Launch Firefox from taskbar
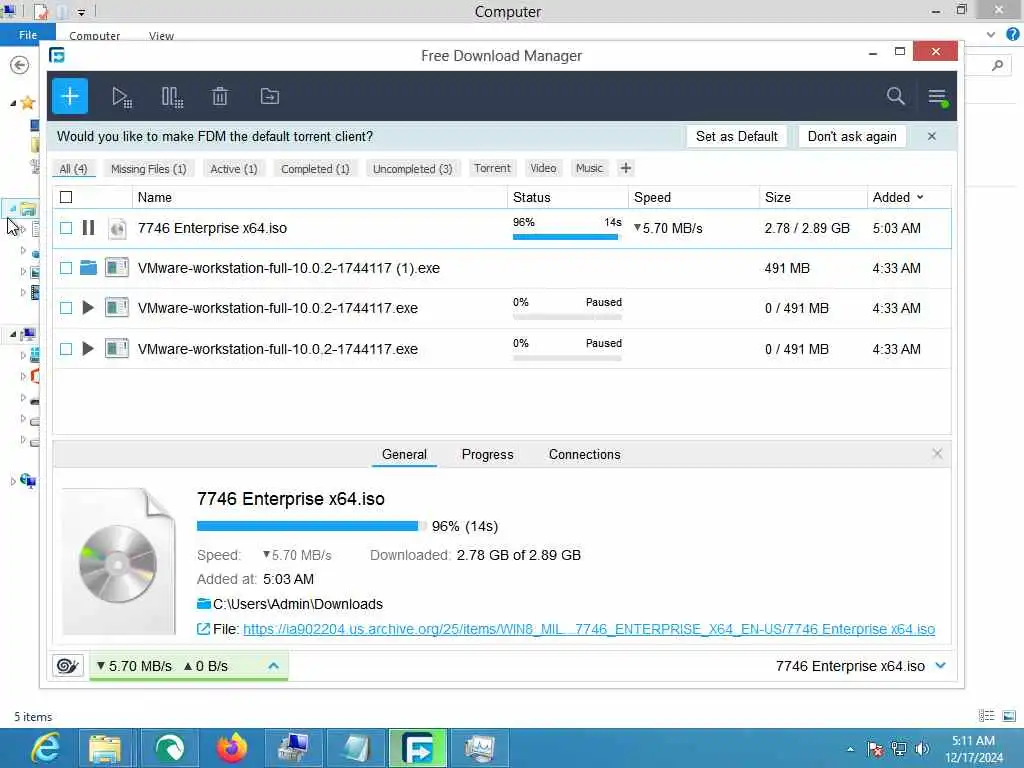The height and width of the screenshot is (768, 1024). (x=232, y=748)
